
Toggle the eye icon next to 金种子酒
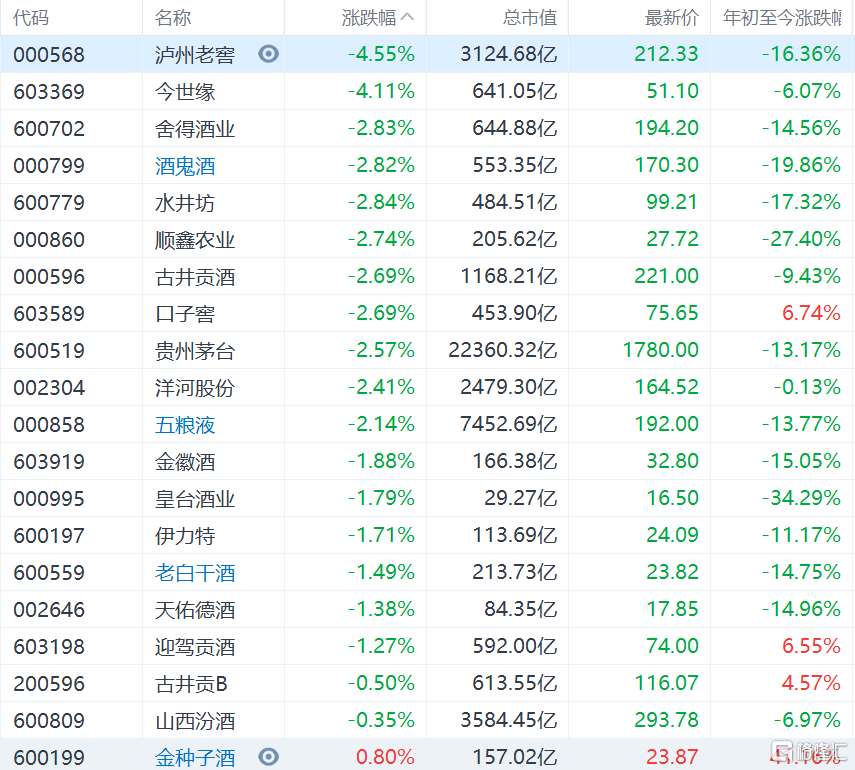[x=268, y=756]
